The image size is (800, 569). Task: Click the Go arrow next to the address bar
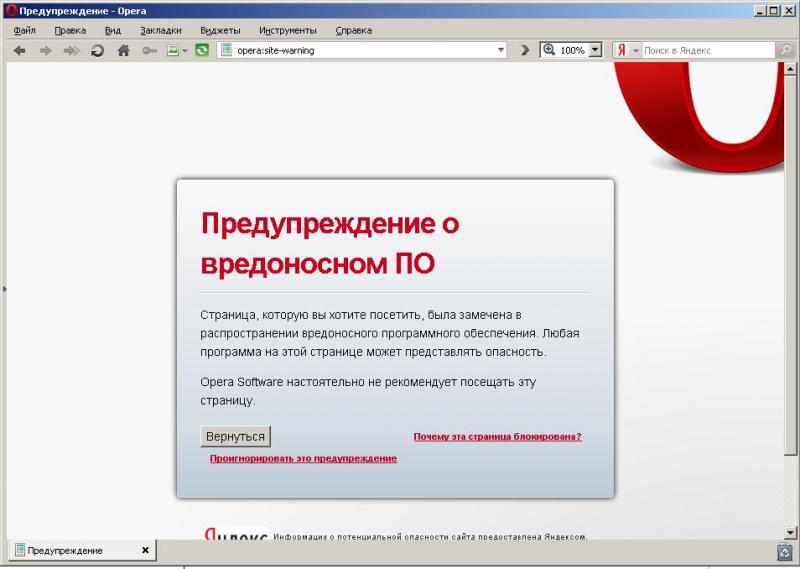524,51
